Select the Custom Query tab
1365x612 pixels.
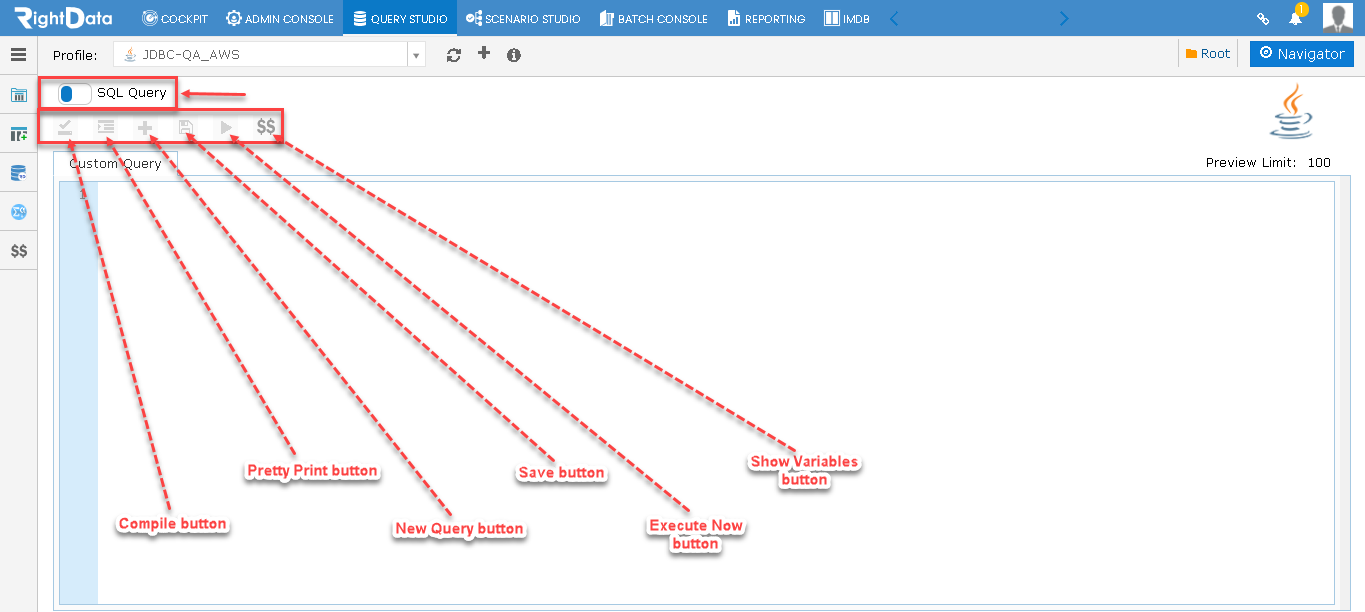[x=115, y=164]
